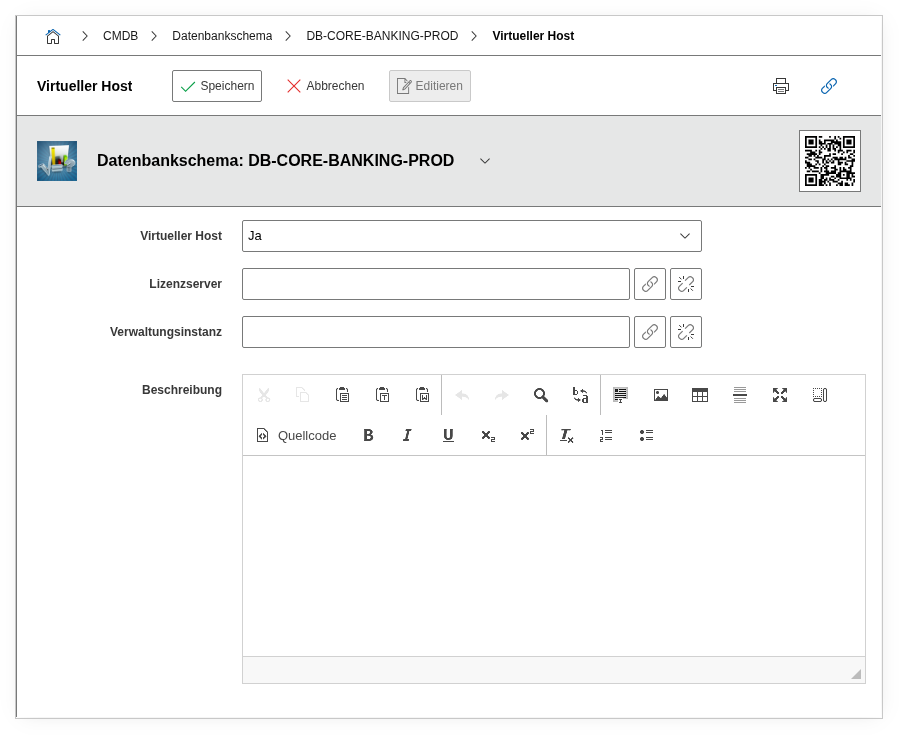Remove text formatting with the Tx icon

coord(566,435)
